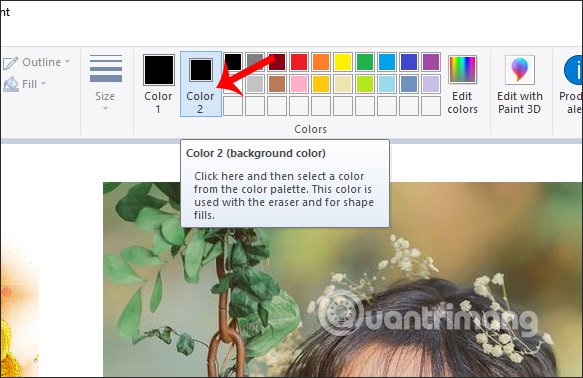Choose the green palette swatch

[365, 62]
